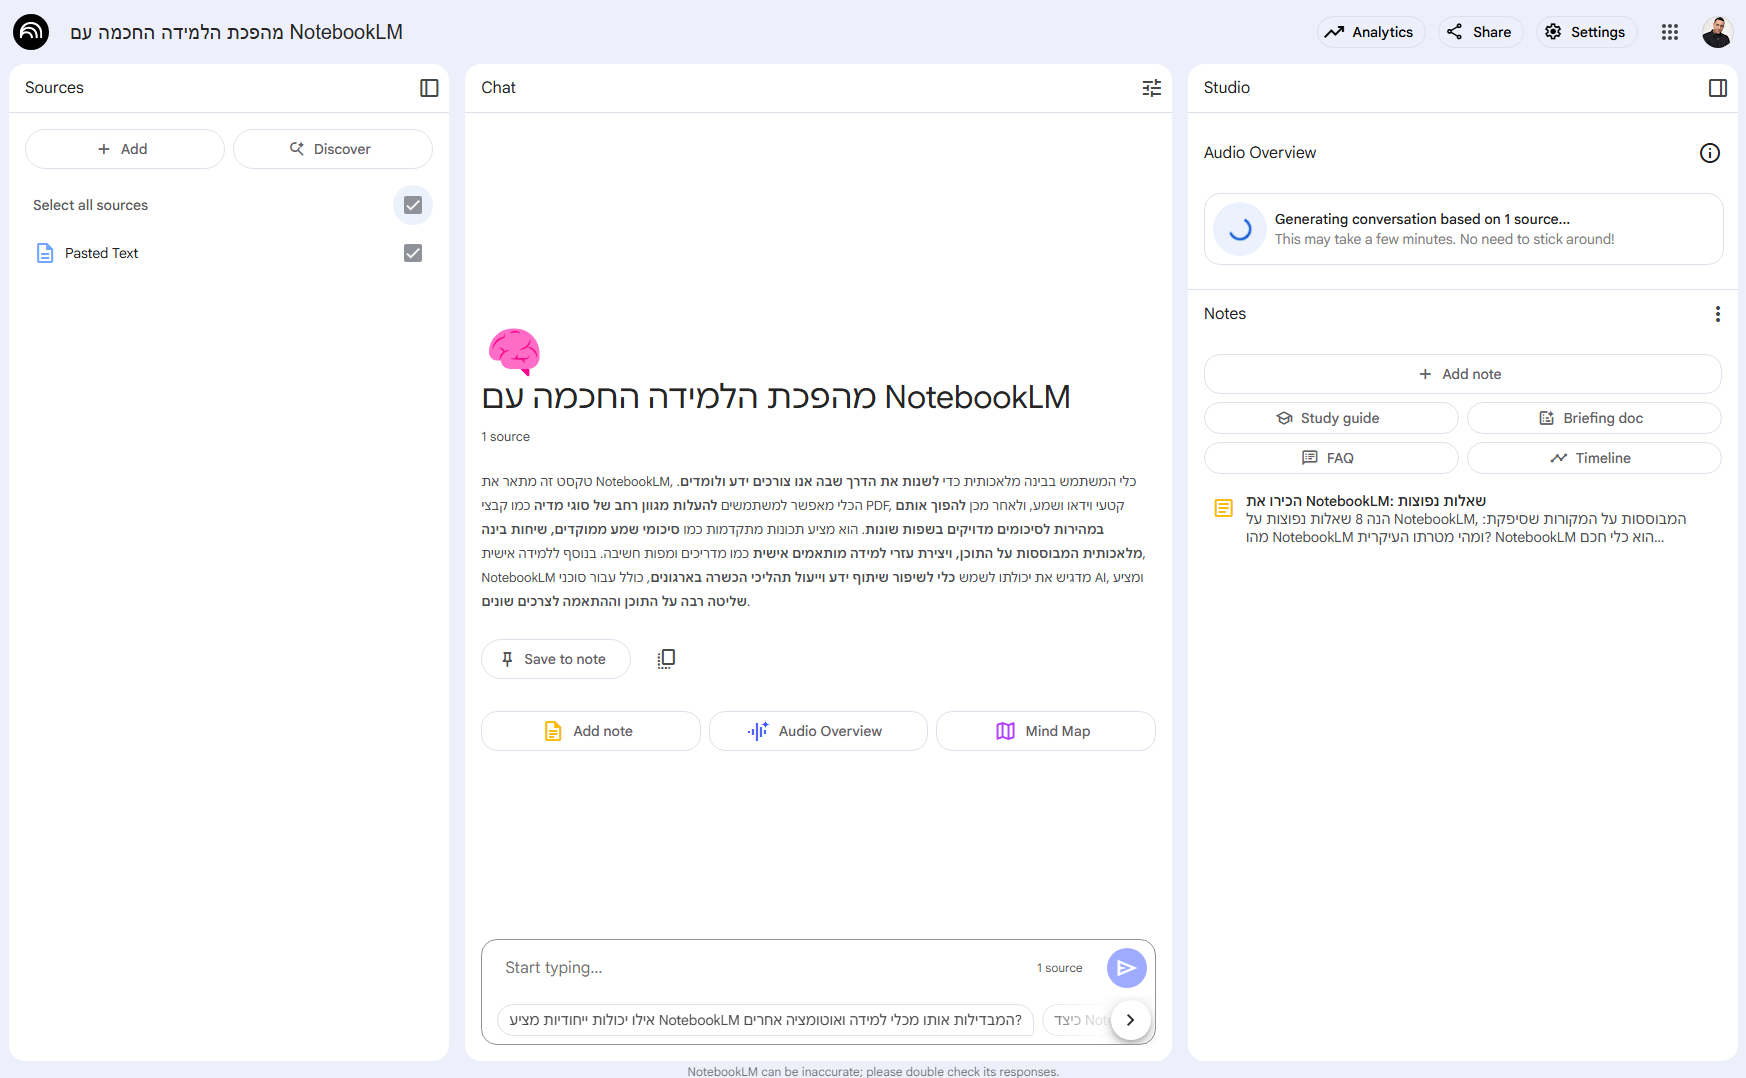Show next suggested questions arrow

1131,1020
